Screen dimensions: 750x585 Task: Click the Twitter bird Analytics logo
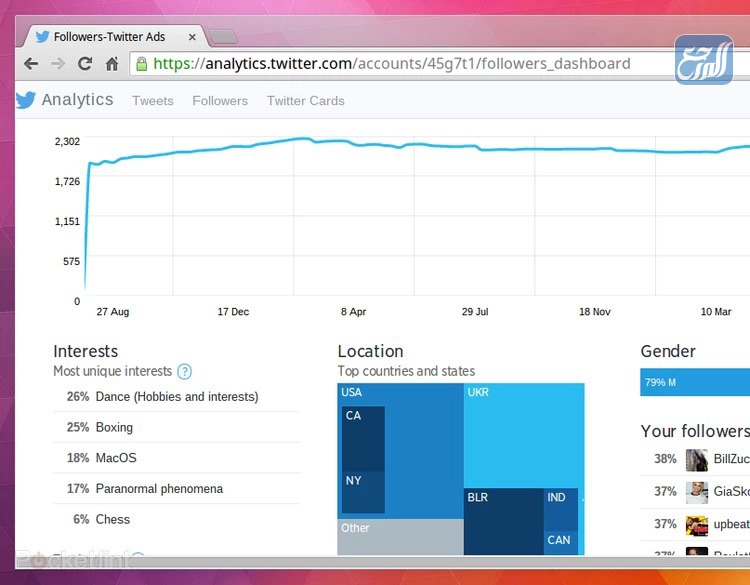(64, 100)
